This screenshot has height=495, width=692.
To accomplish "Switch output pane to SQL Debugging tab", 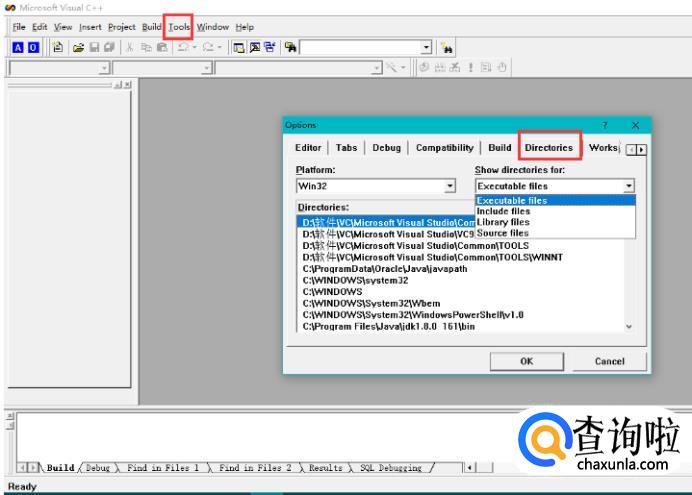I will [x=391, y=468].
